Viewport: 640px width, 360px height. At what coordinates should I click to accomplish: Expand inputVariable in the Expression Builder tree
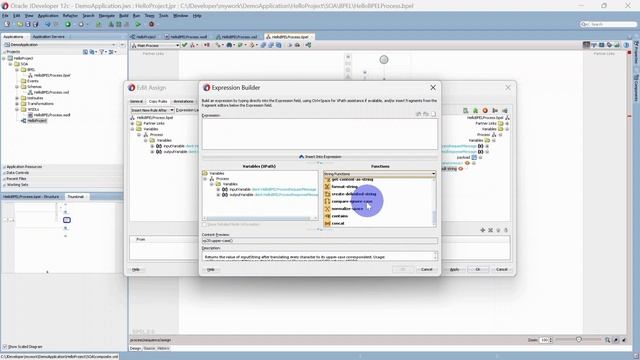coord(218,189)
